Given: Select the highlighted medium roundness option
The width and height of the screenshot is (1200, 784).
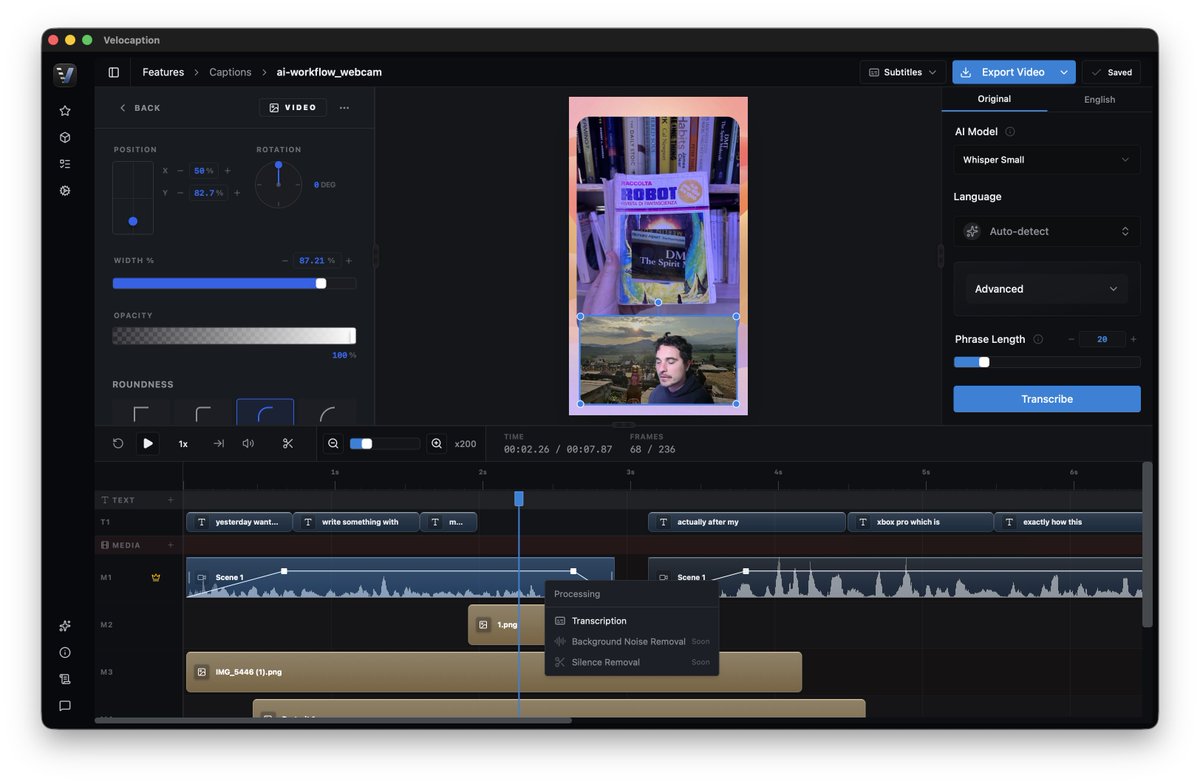Looking at the screenshot, I should [x=265, y=412].
